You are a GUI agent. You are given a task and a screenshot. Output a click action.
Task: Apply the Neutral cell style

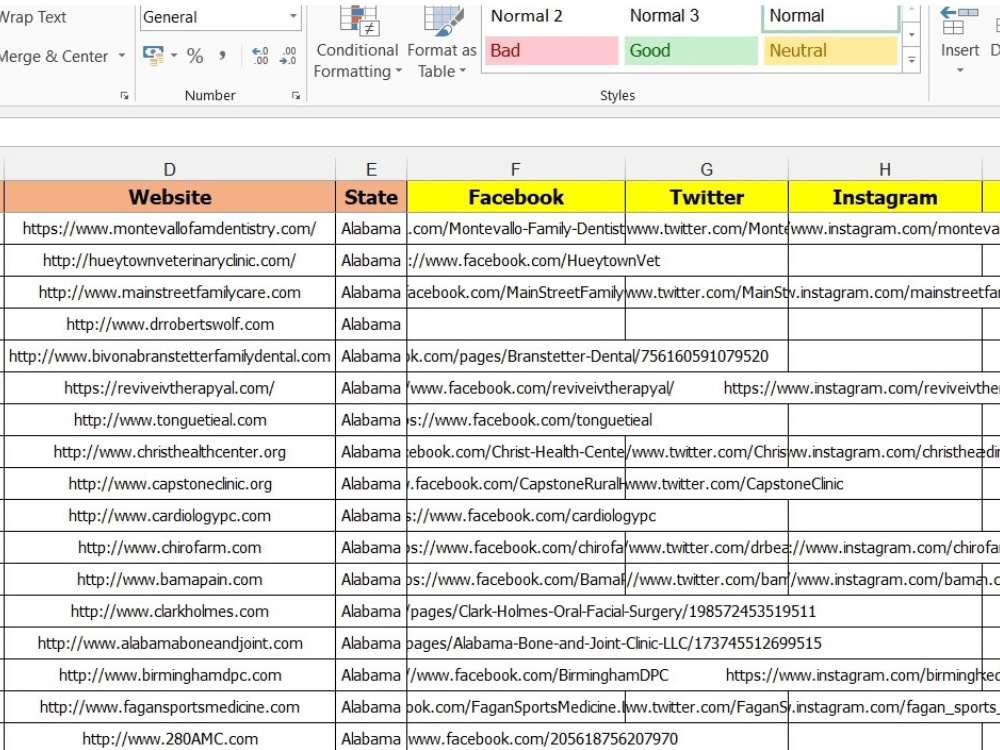(830, 50)
